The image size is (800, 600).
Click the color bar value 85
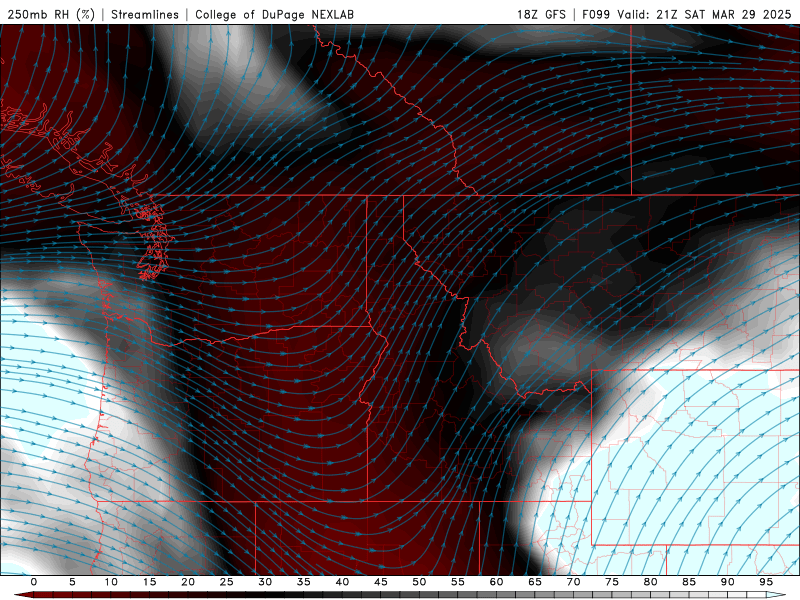click(x=689, y=582)
